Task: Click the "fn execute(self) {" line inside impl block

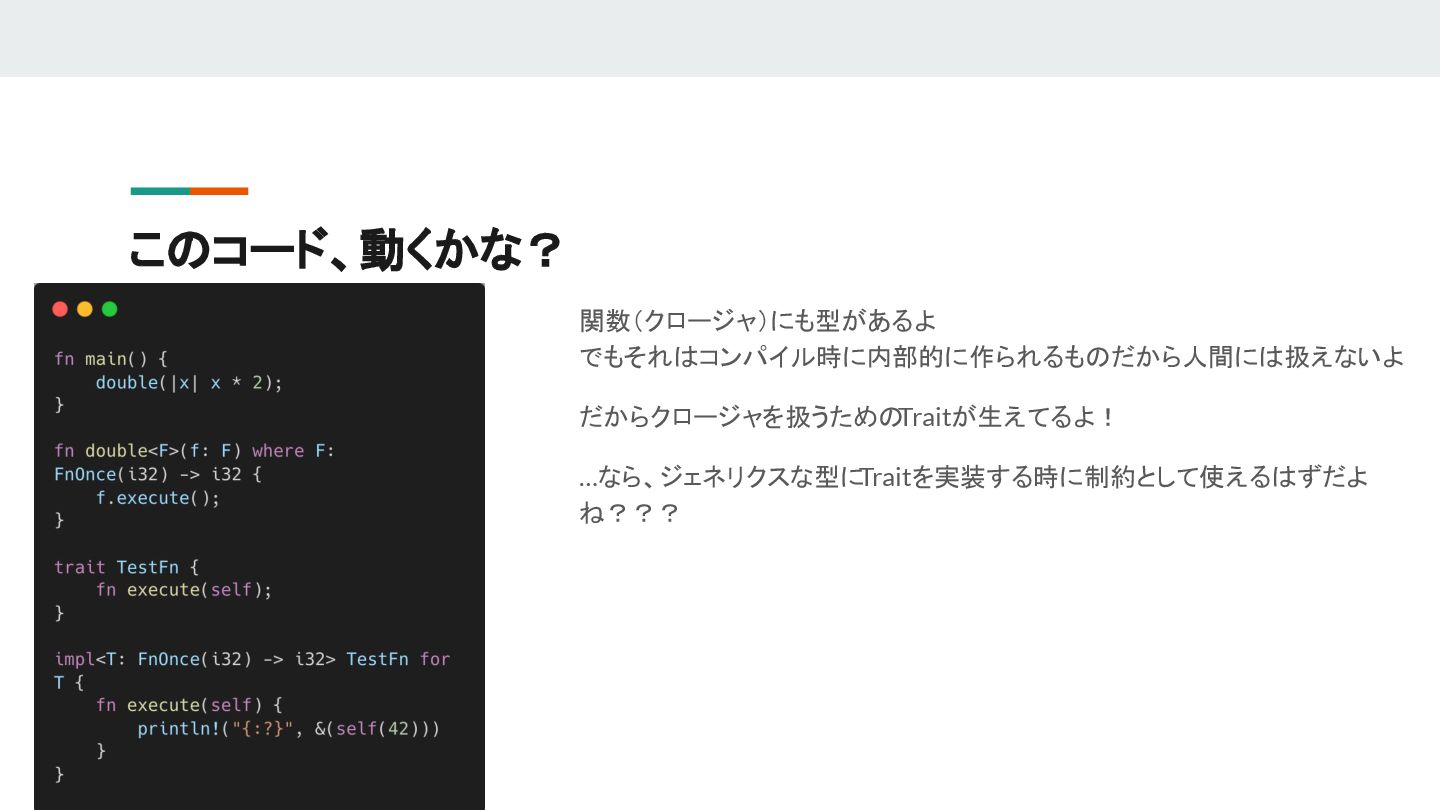Action: click(189, 705)
